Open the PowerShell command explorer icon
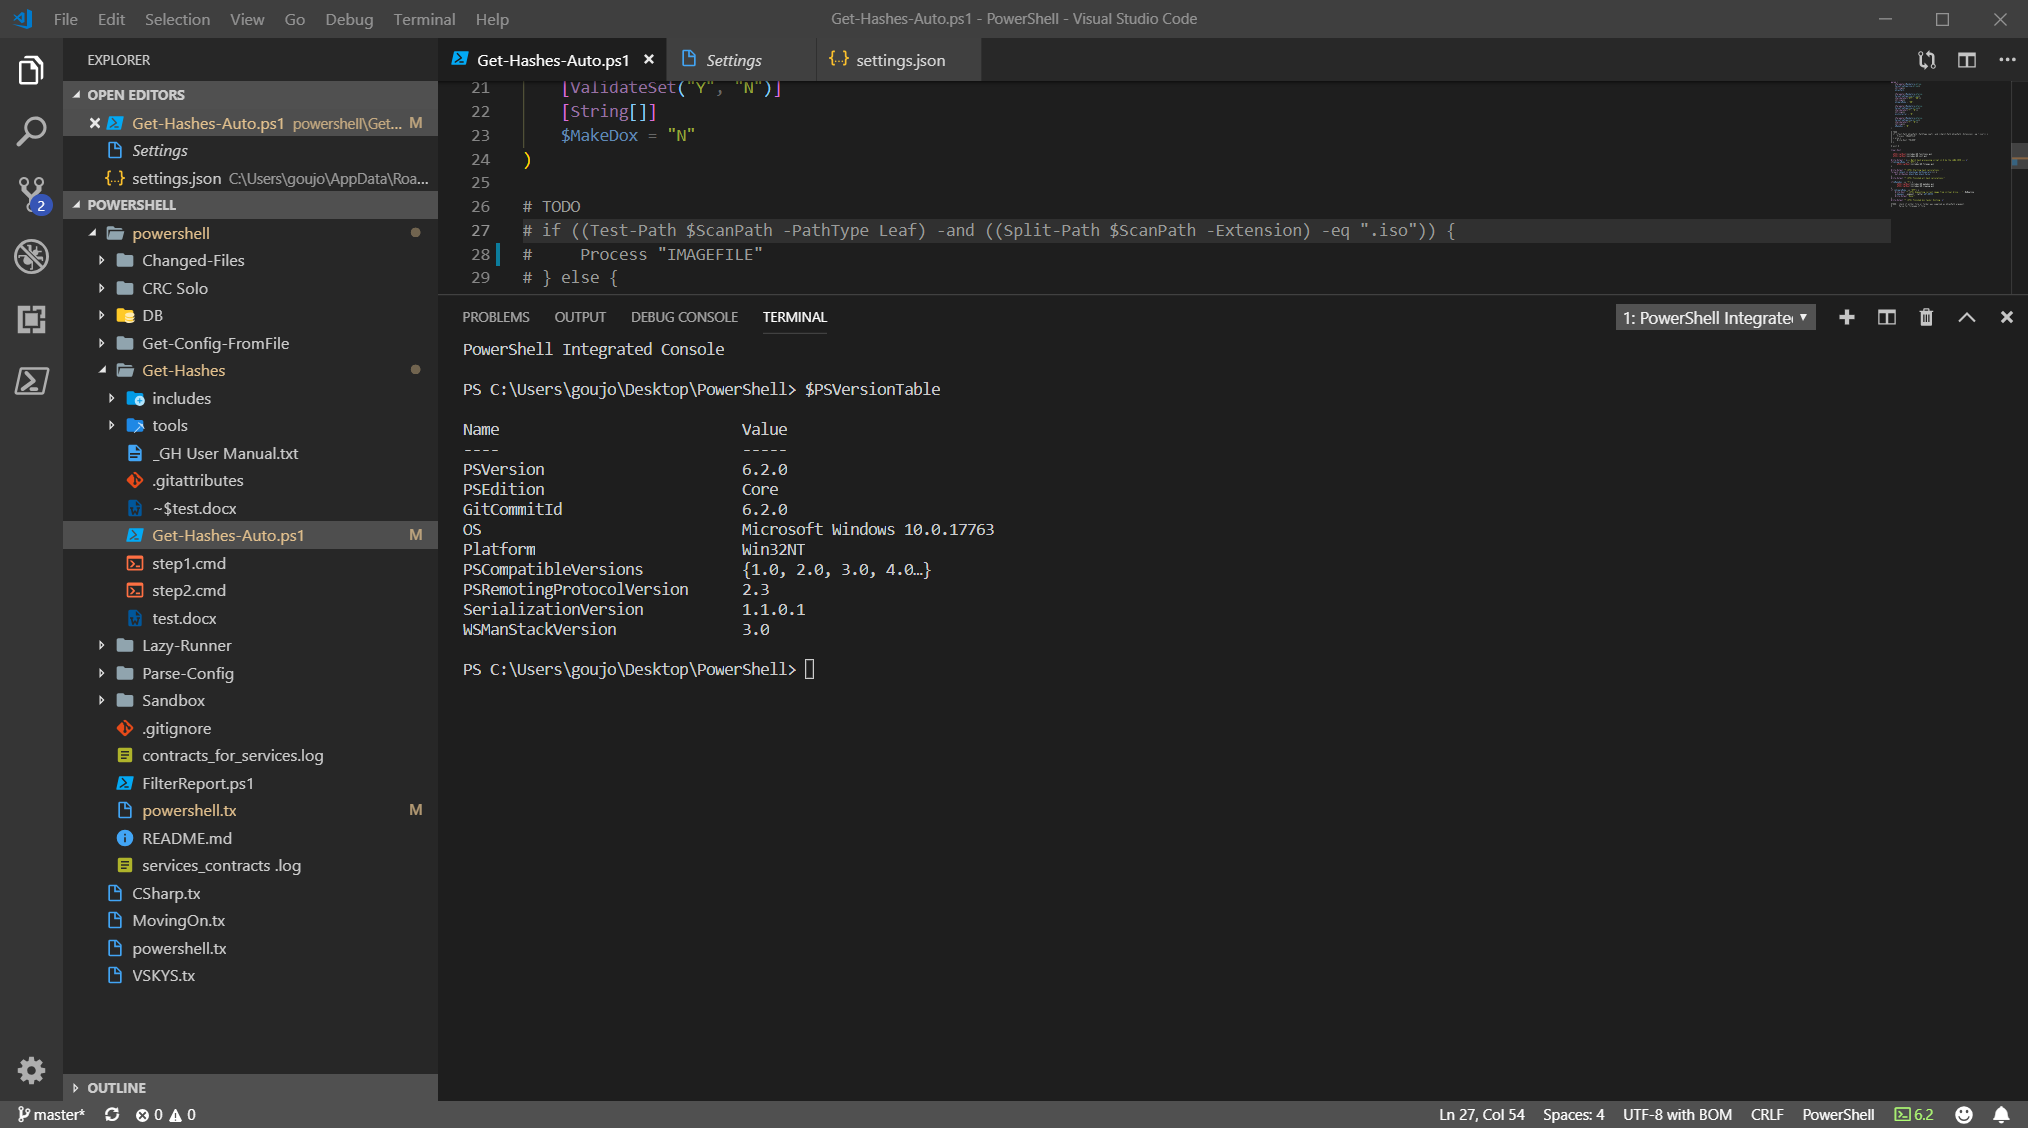This screenshot has height=1128, width=2028. tap(31, 381)
